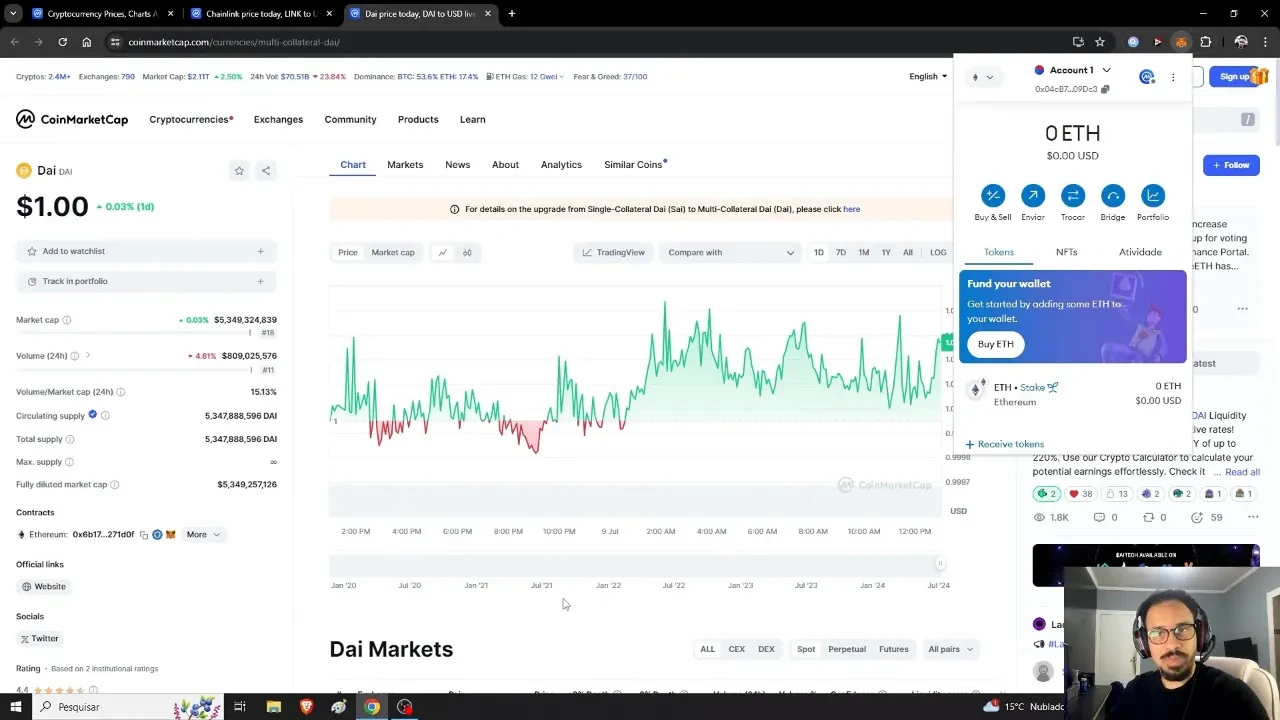The width and height of the screenshot is (1280, 720).
Task: Open English language dropdown
Action: coord(928,76)
